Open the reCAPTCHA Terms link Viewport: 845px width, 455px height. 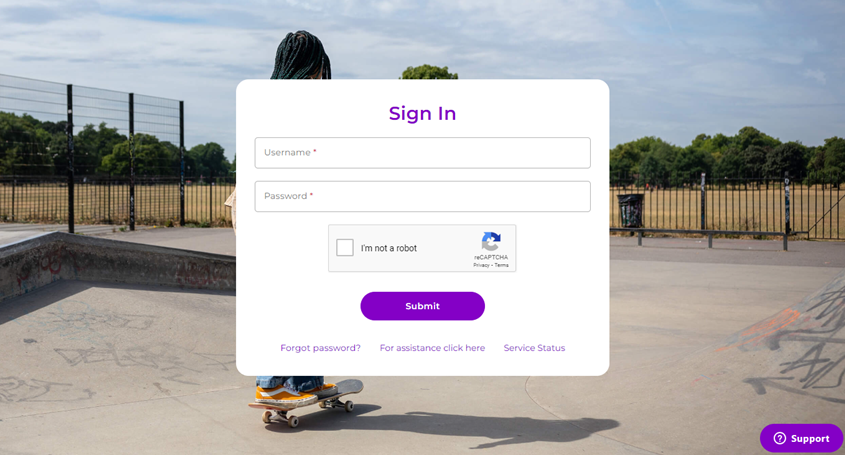502,265
